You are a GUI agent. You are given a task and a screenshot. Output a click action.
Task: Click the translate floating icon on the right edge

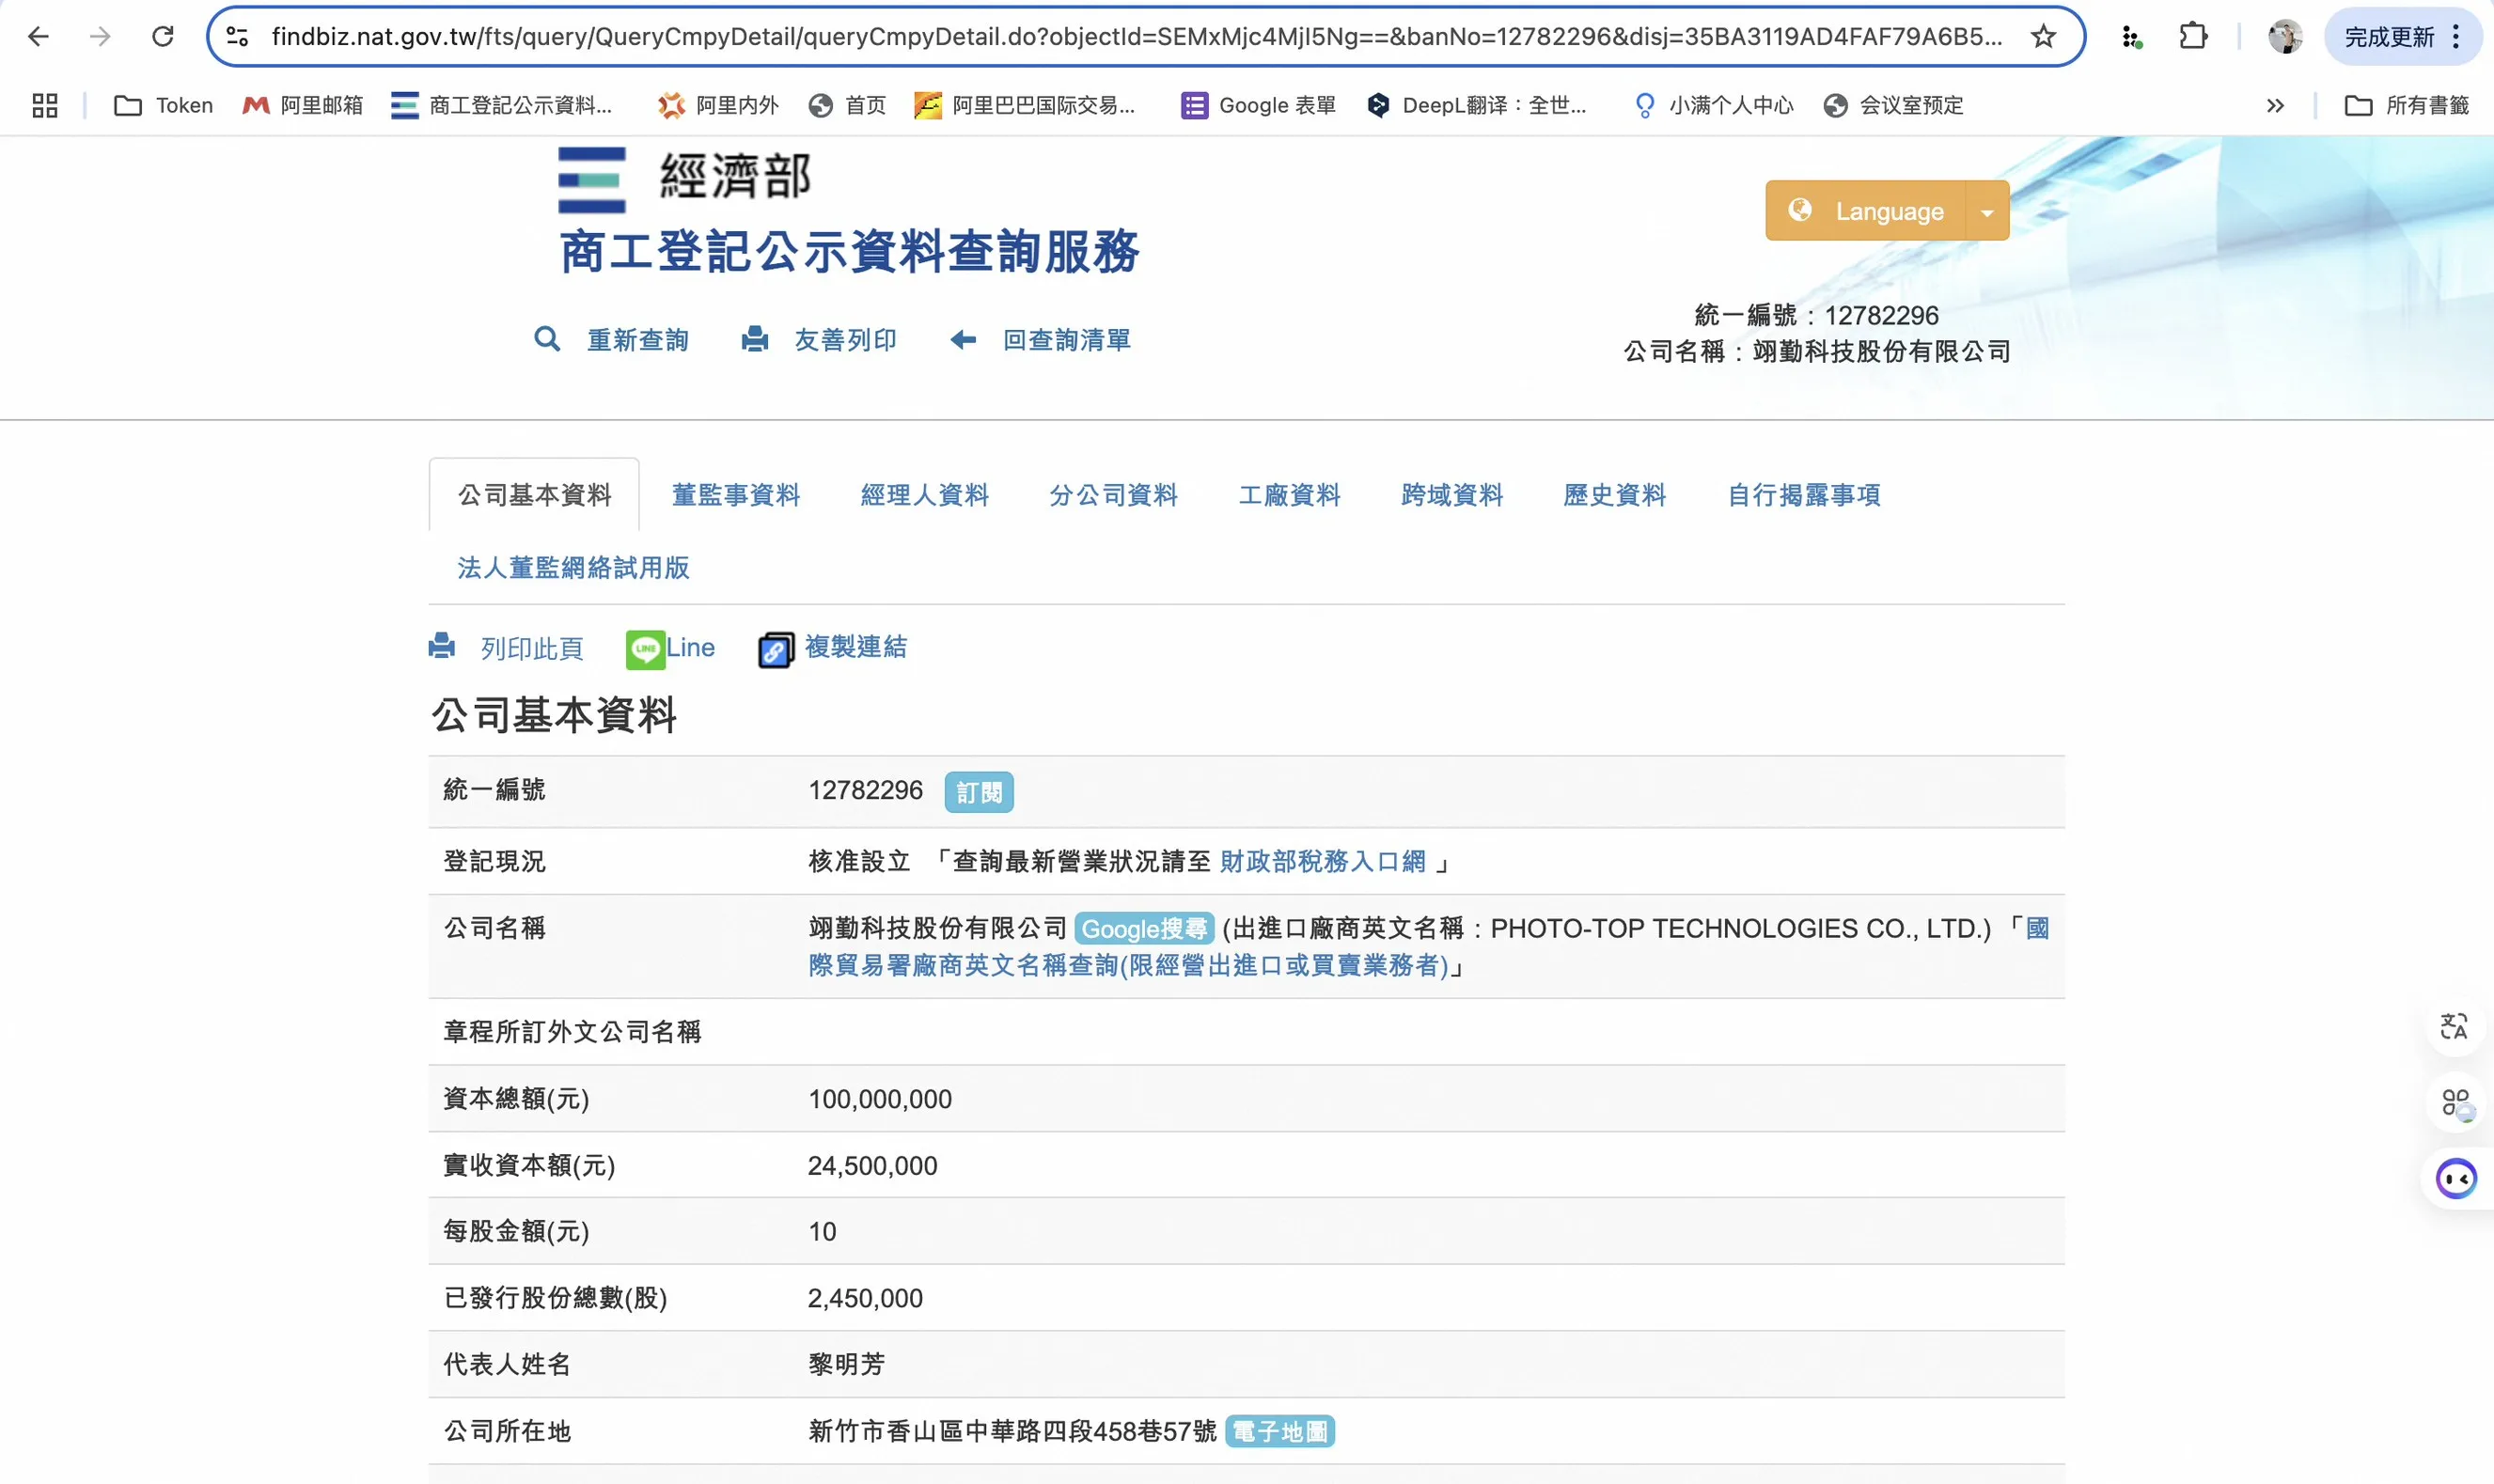pos(2454,1026)
